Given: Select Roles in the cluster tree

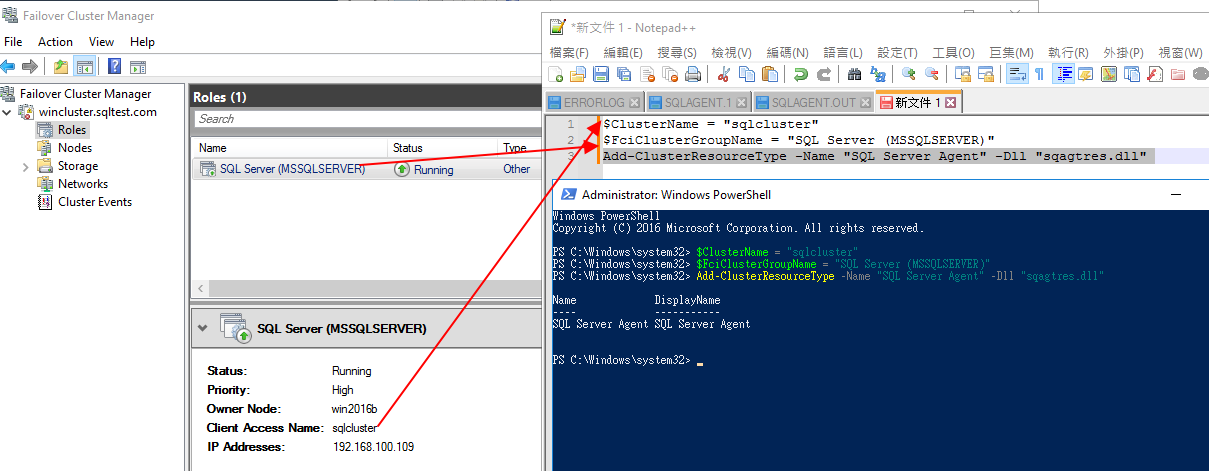Looking at the screenshot, I should (x=72, y=130).
